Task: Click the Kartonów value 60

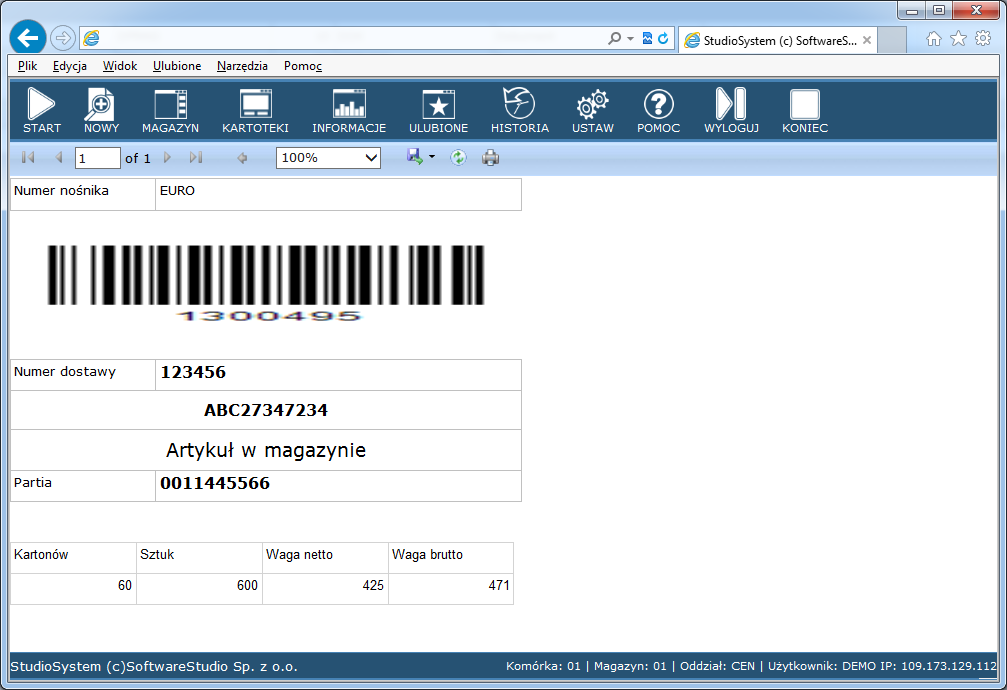Action: click(125, 585)
